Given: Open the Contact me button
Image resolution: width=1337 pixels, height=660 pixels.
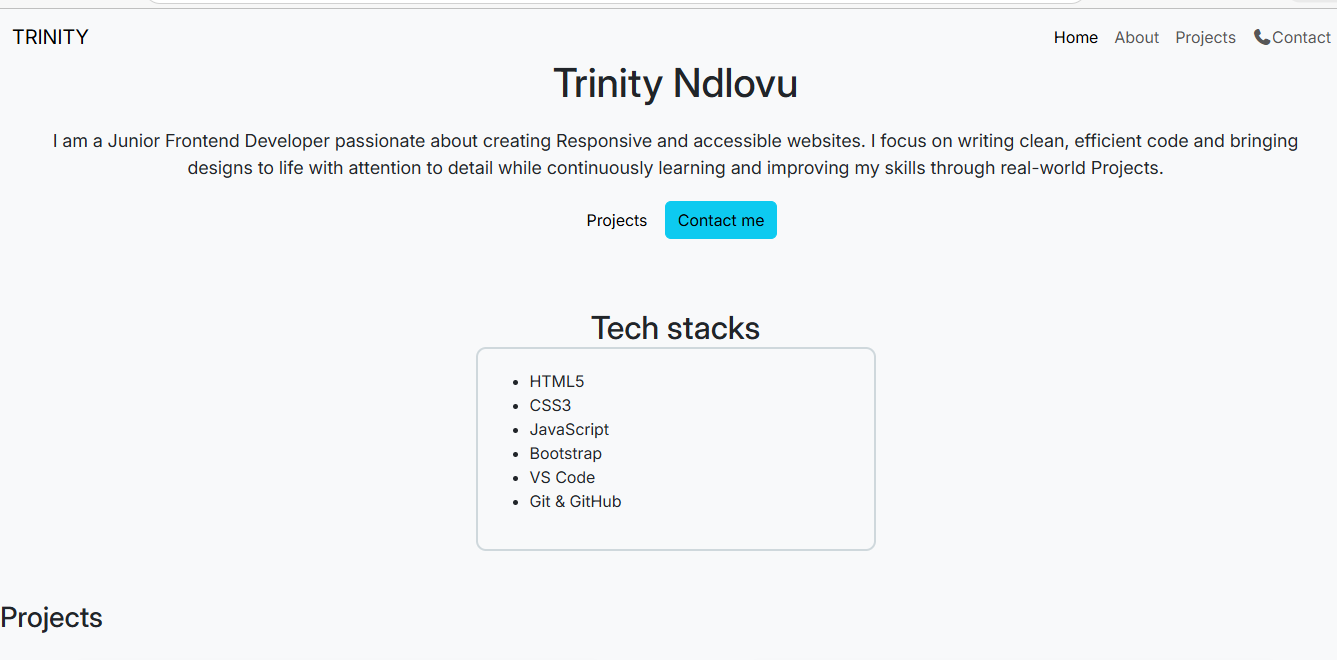Looking at the screenshot, I should 720,219.
